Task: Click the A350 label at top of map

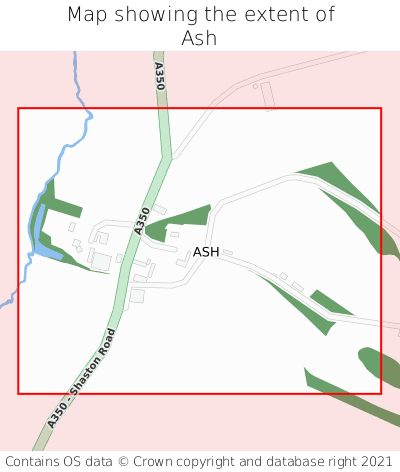Action: [x=160, y=76]
